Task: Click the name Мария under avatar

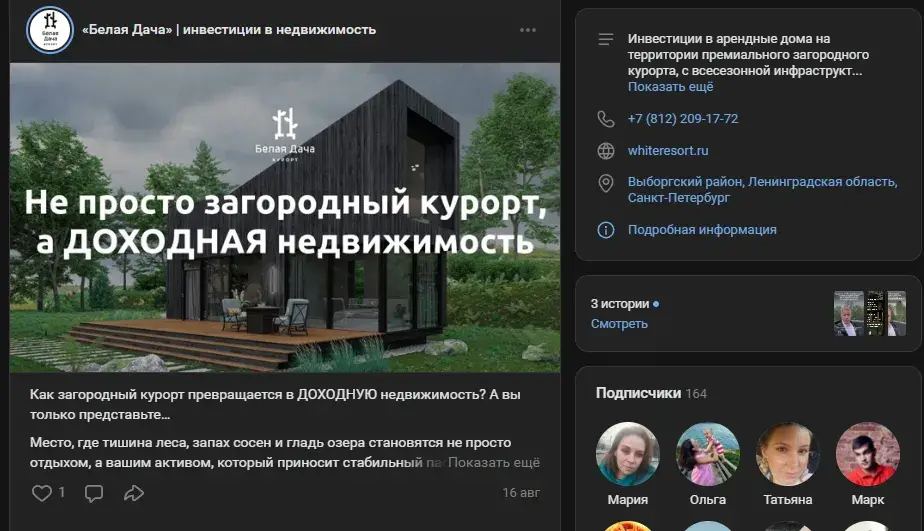Action: pos(628,500)
